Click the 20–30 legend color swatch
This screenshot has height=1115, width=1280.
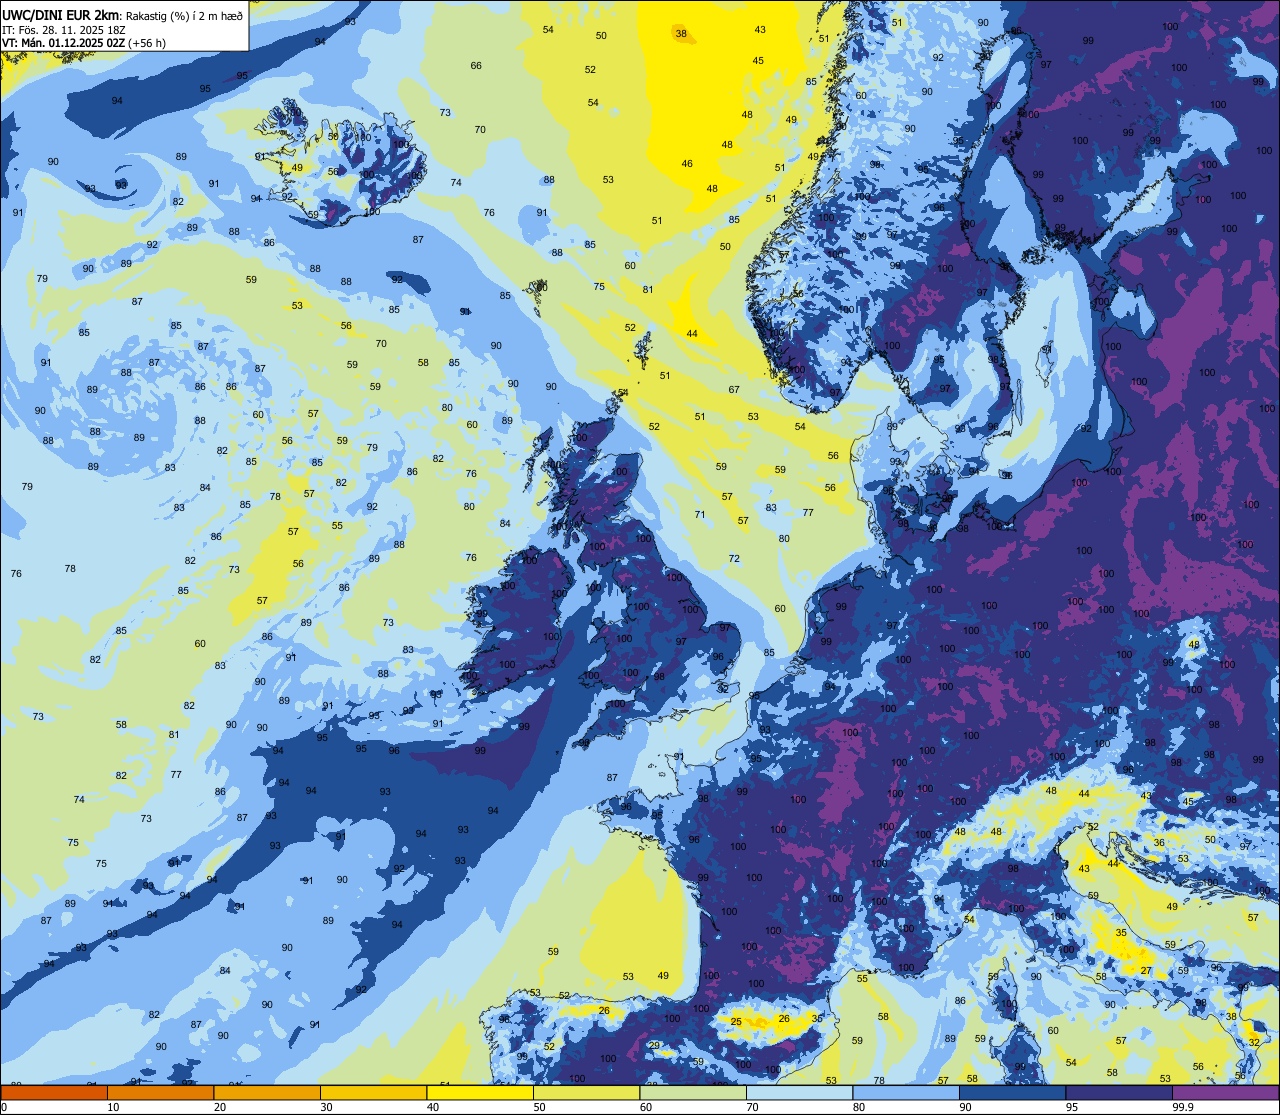pos(267,1092)
